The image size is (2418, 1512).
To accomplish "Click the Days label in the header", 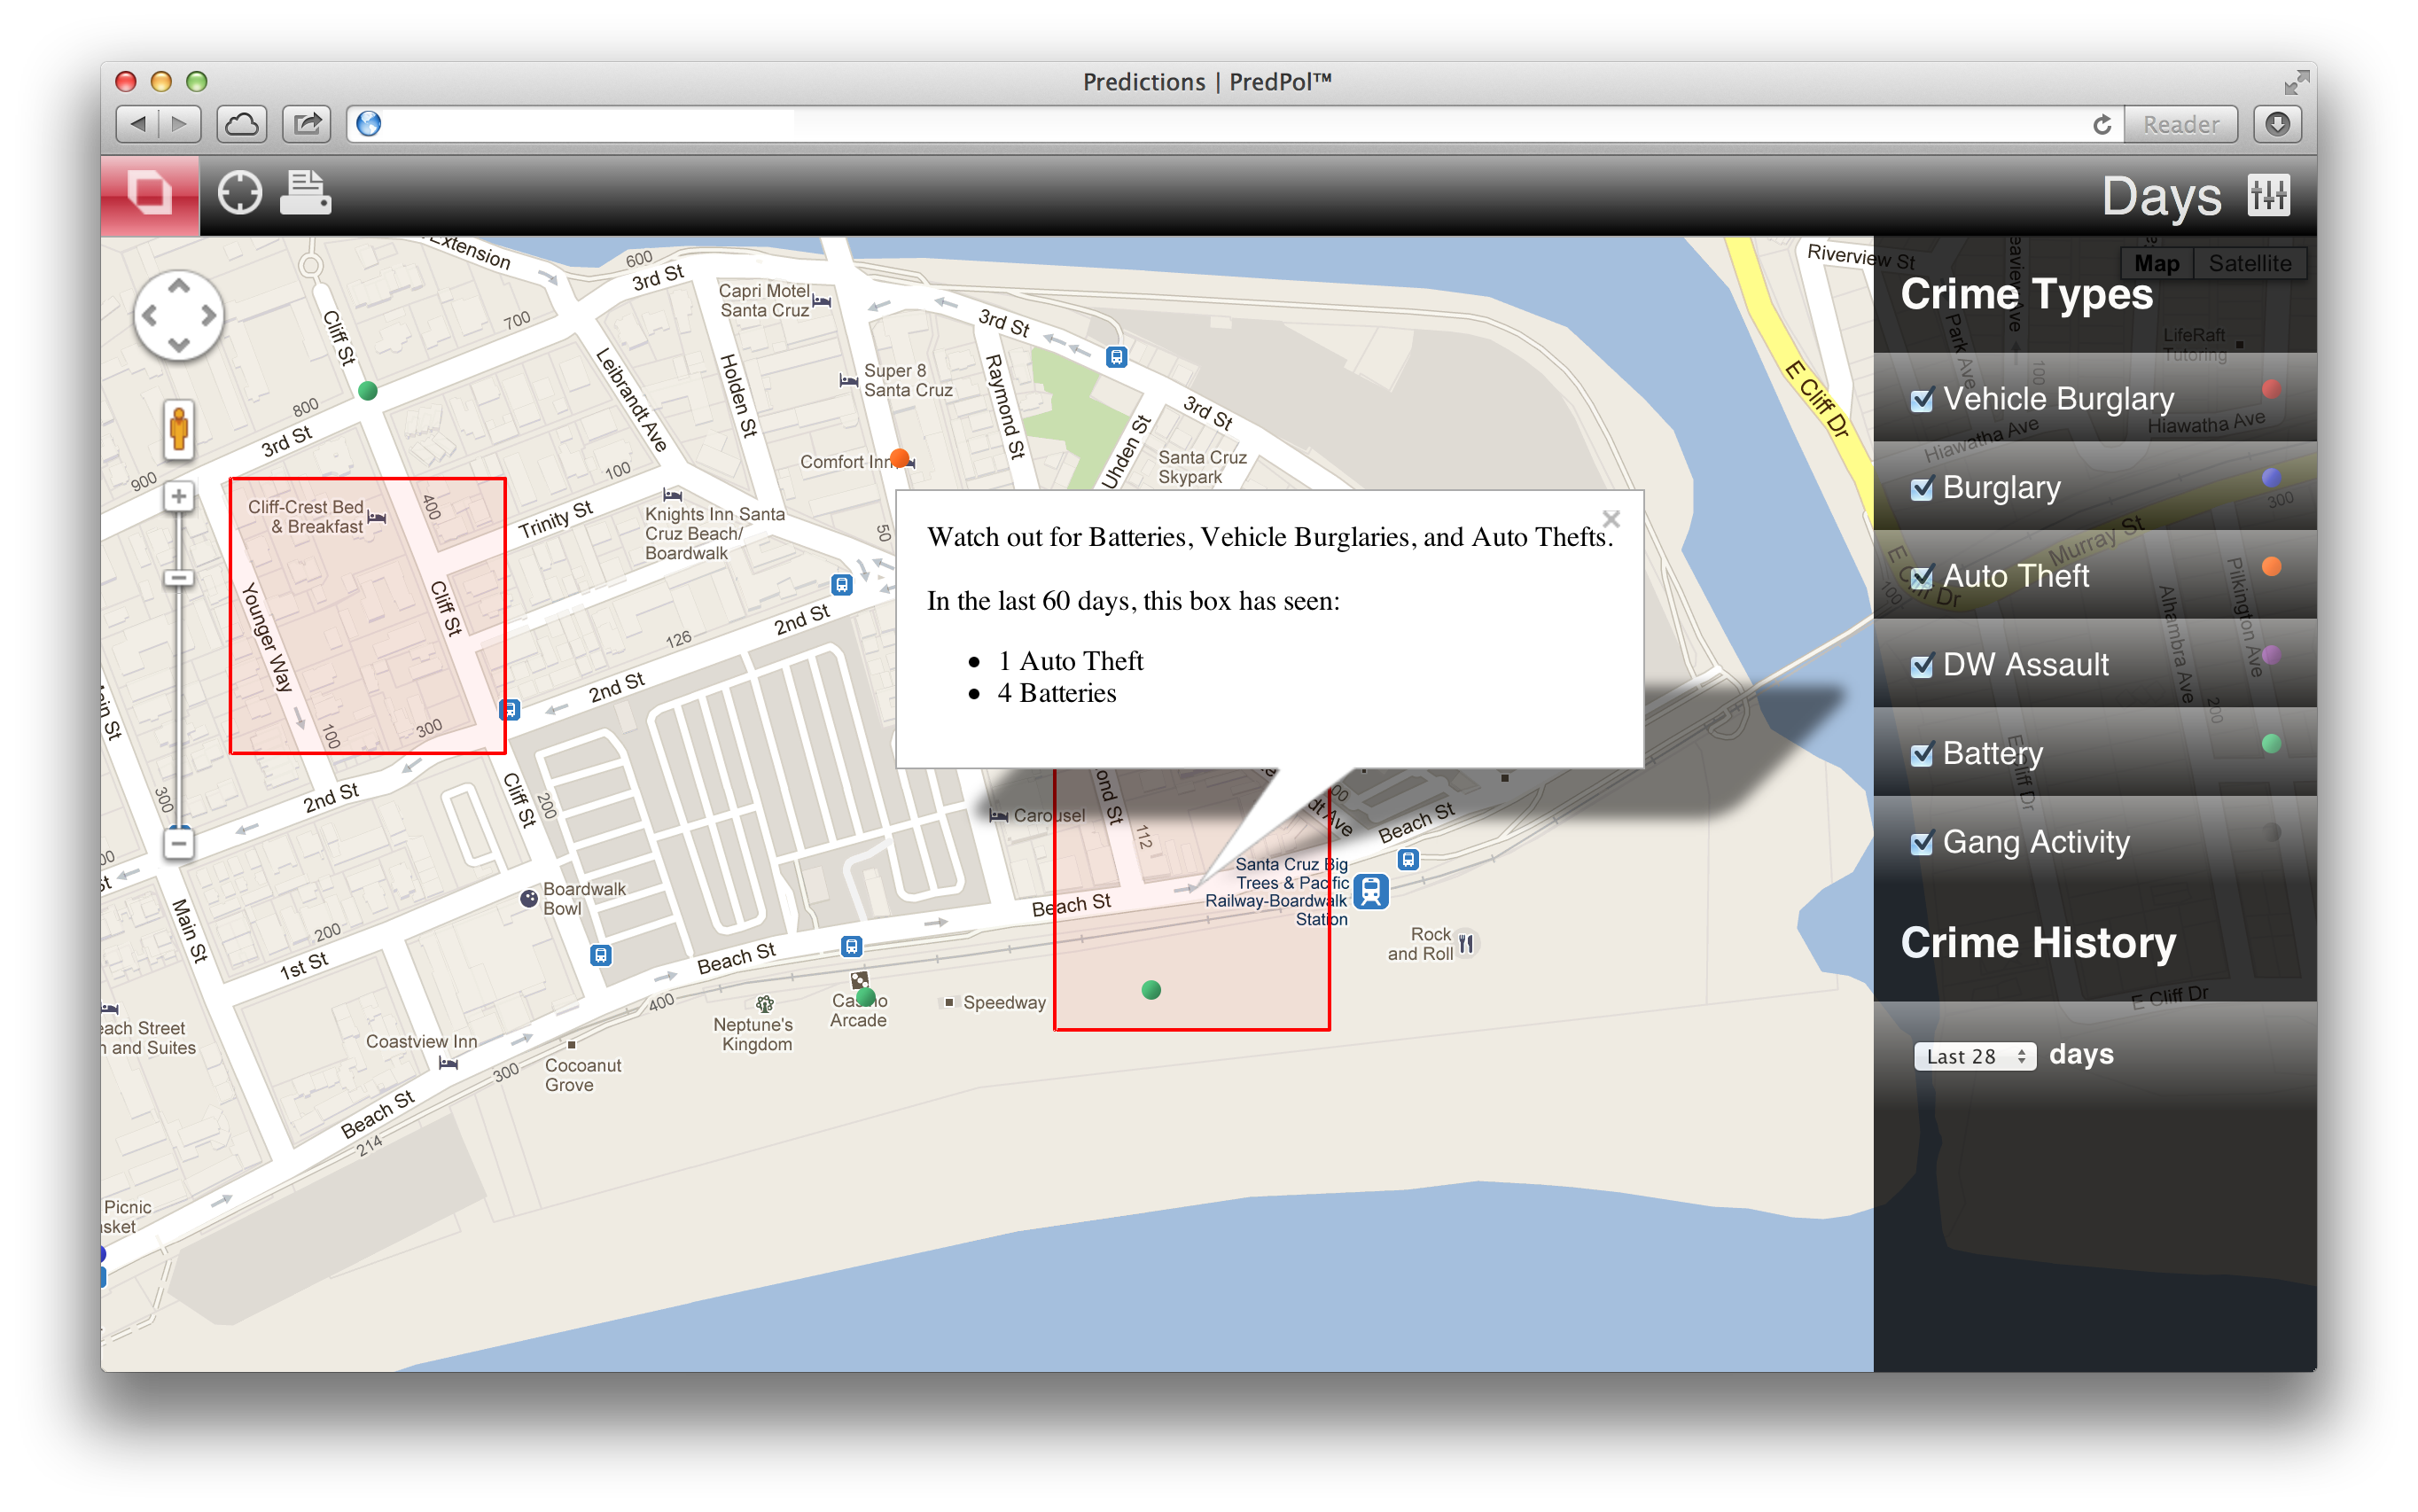I will pos(2161,196).
